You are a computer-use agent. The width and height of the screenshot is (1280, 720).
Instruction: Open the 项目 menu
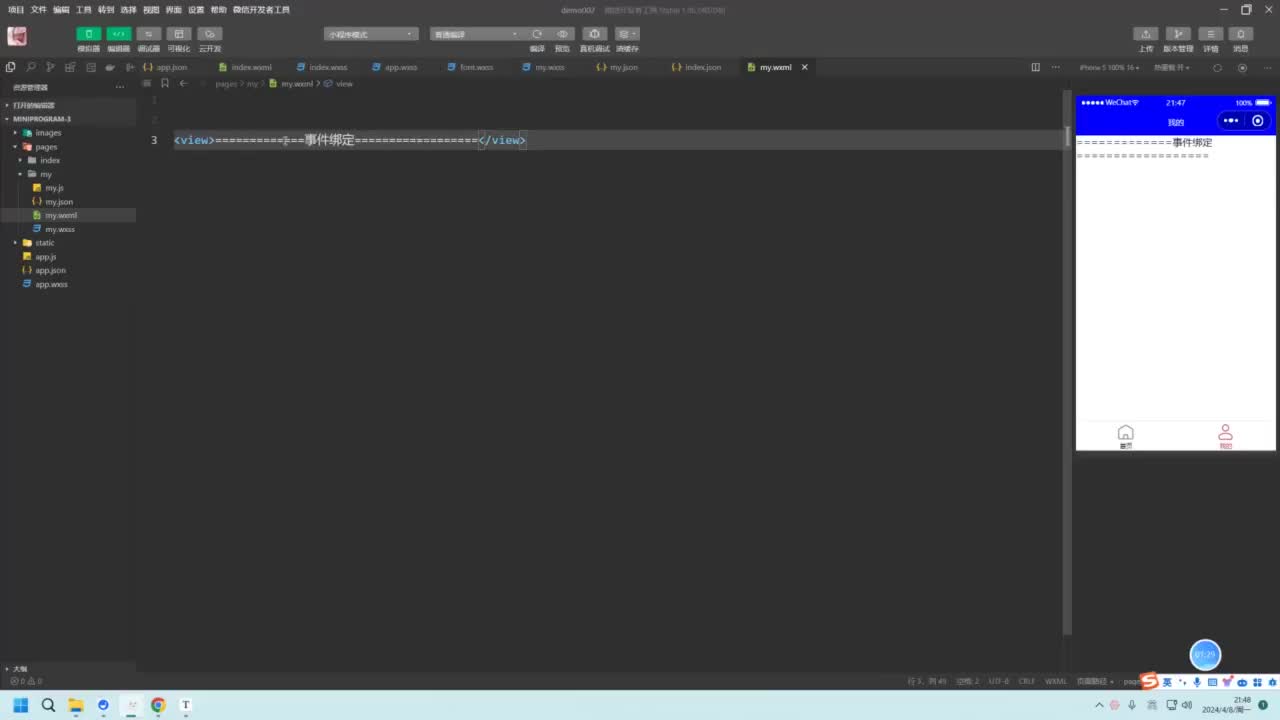pyautogui.click(x=16, y=10)
